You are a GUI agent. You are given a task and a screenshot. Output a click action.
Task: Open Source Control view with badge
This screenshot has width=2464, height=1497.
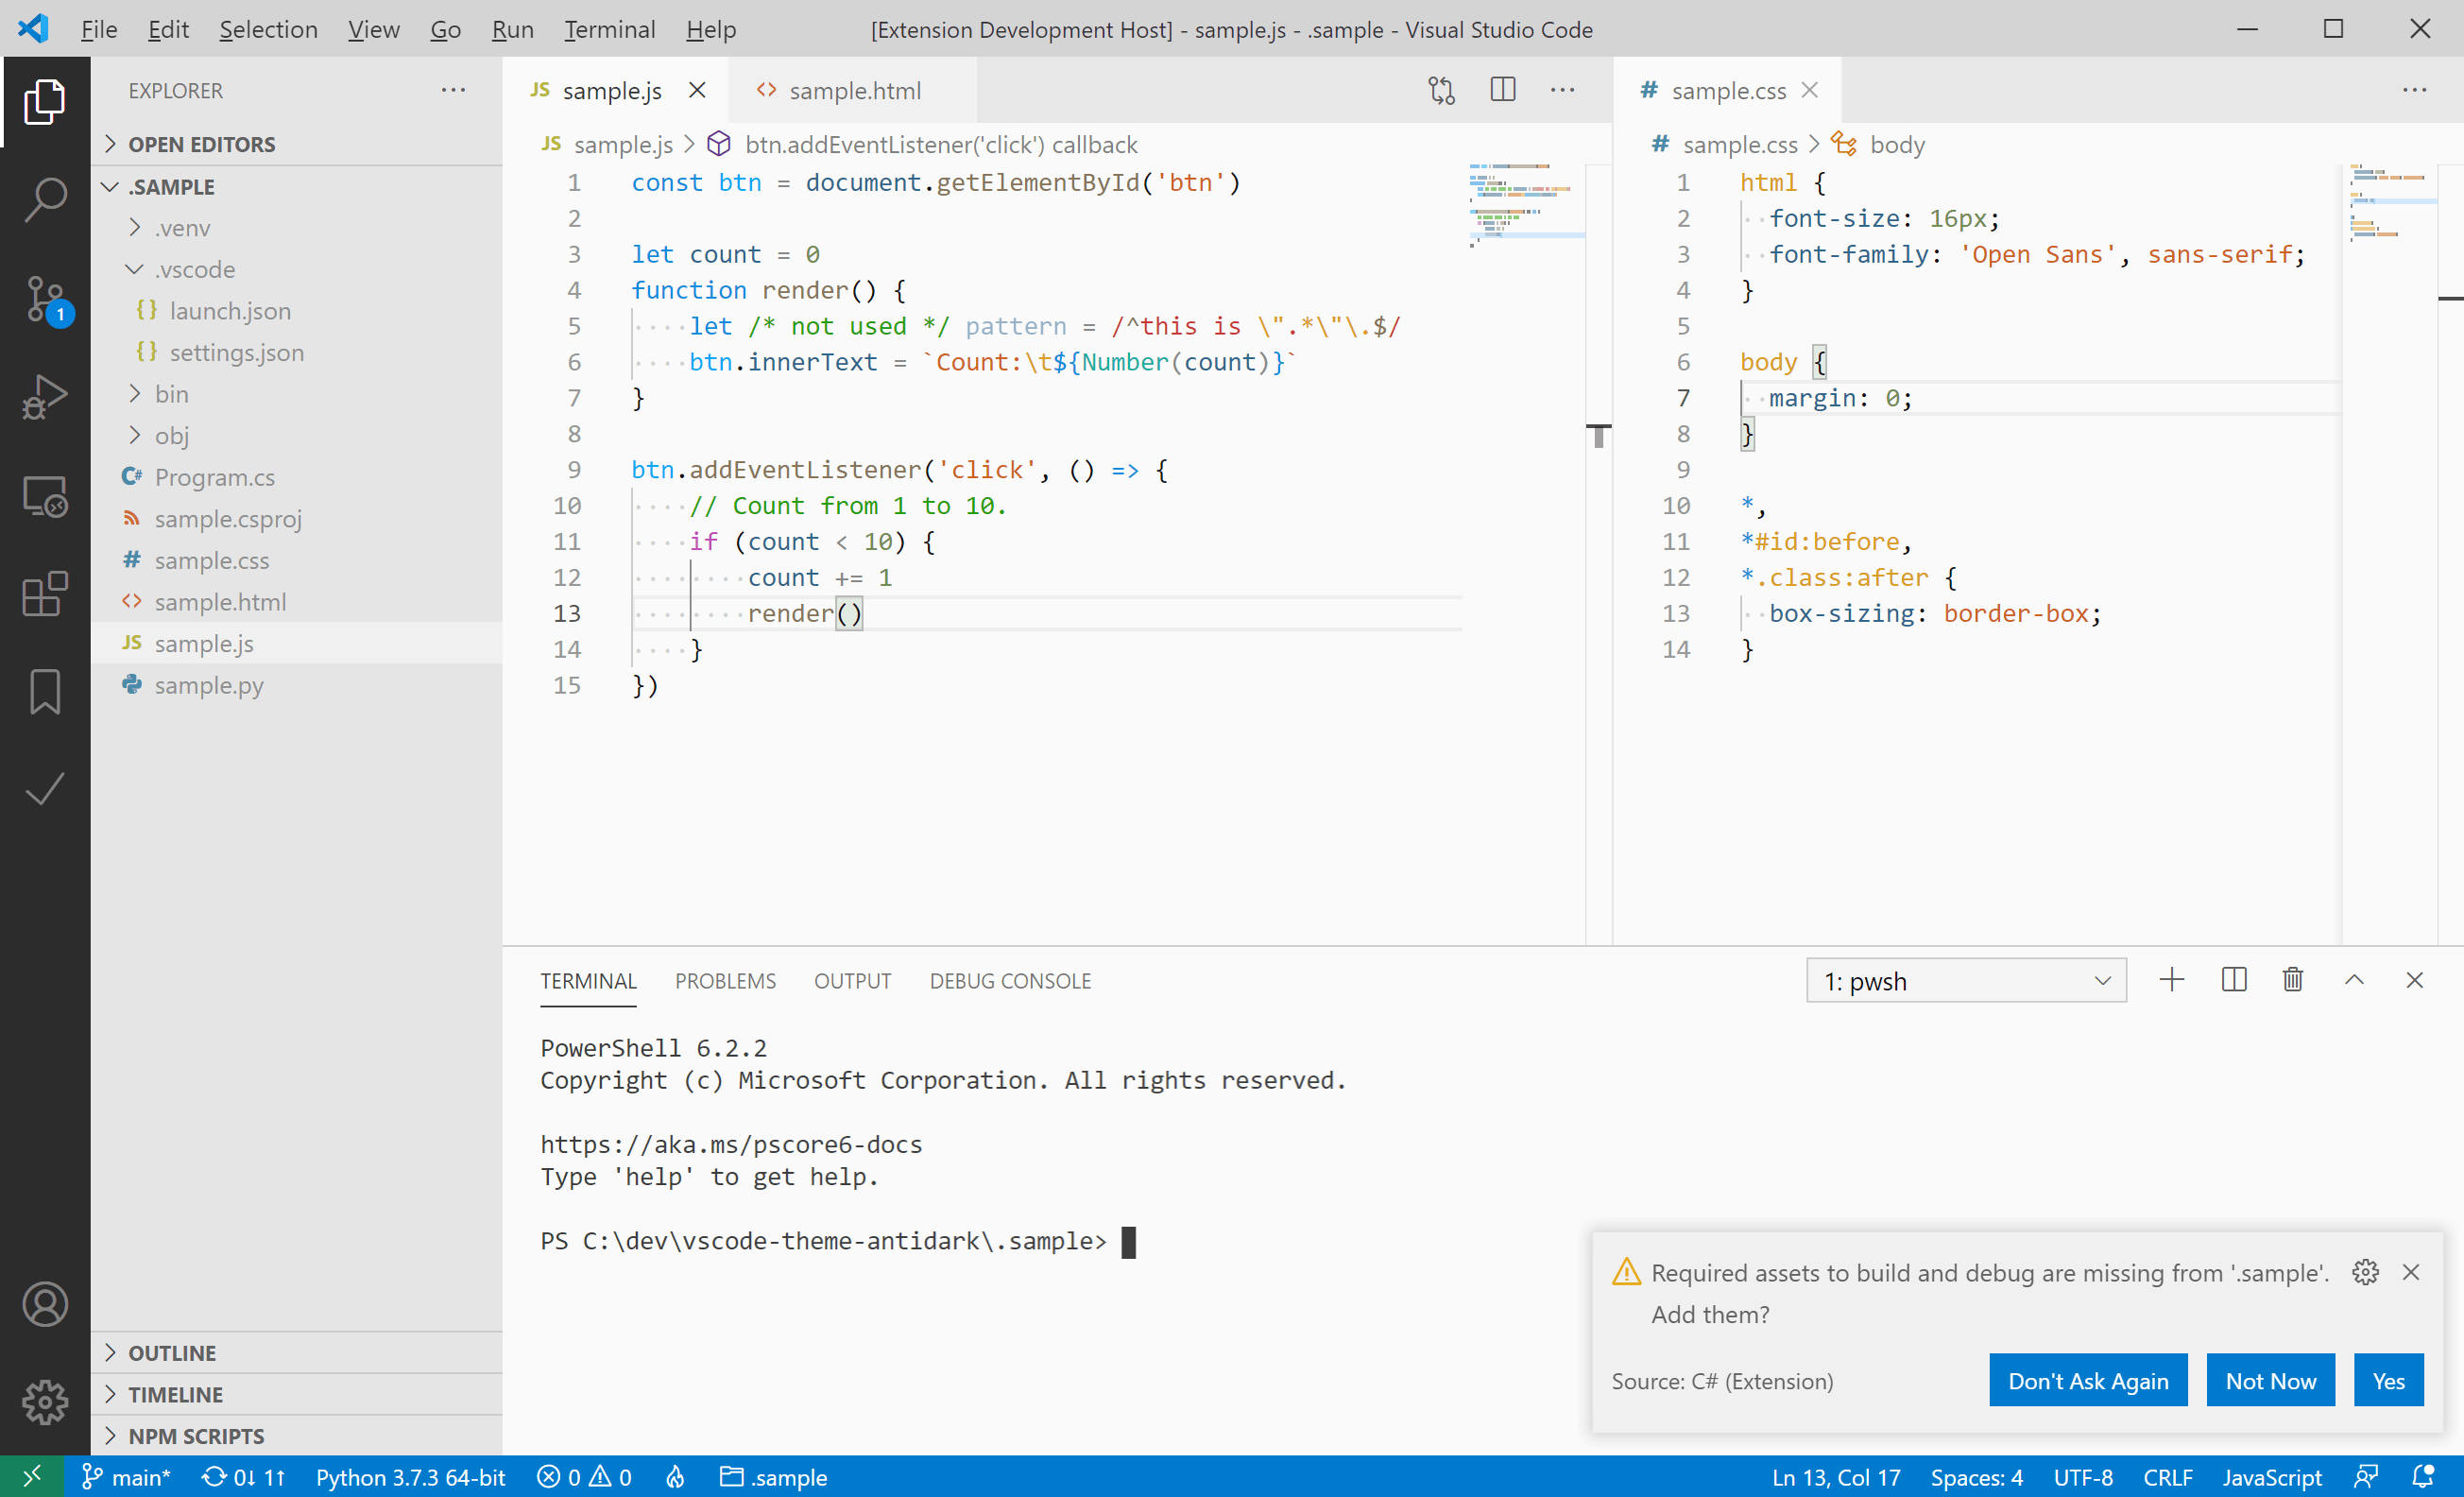[x=45, y=298]
